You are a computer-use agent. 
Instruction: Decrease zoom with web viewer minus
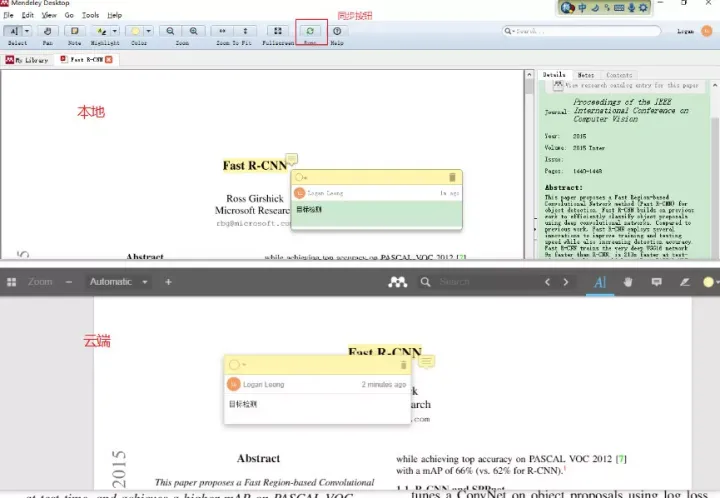[x=69, y=282]
